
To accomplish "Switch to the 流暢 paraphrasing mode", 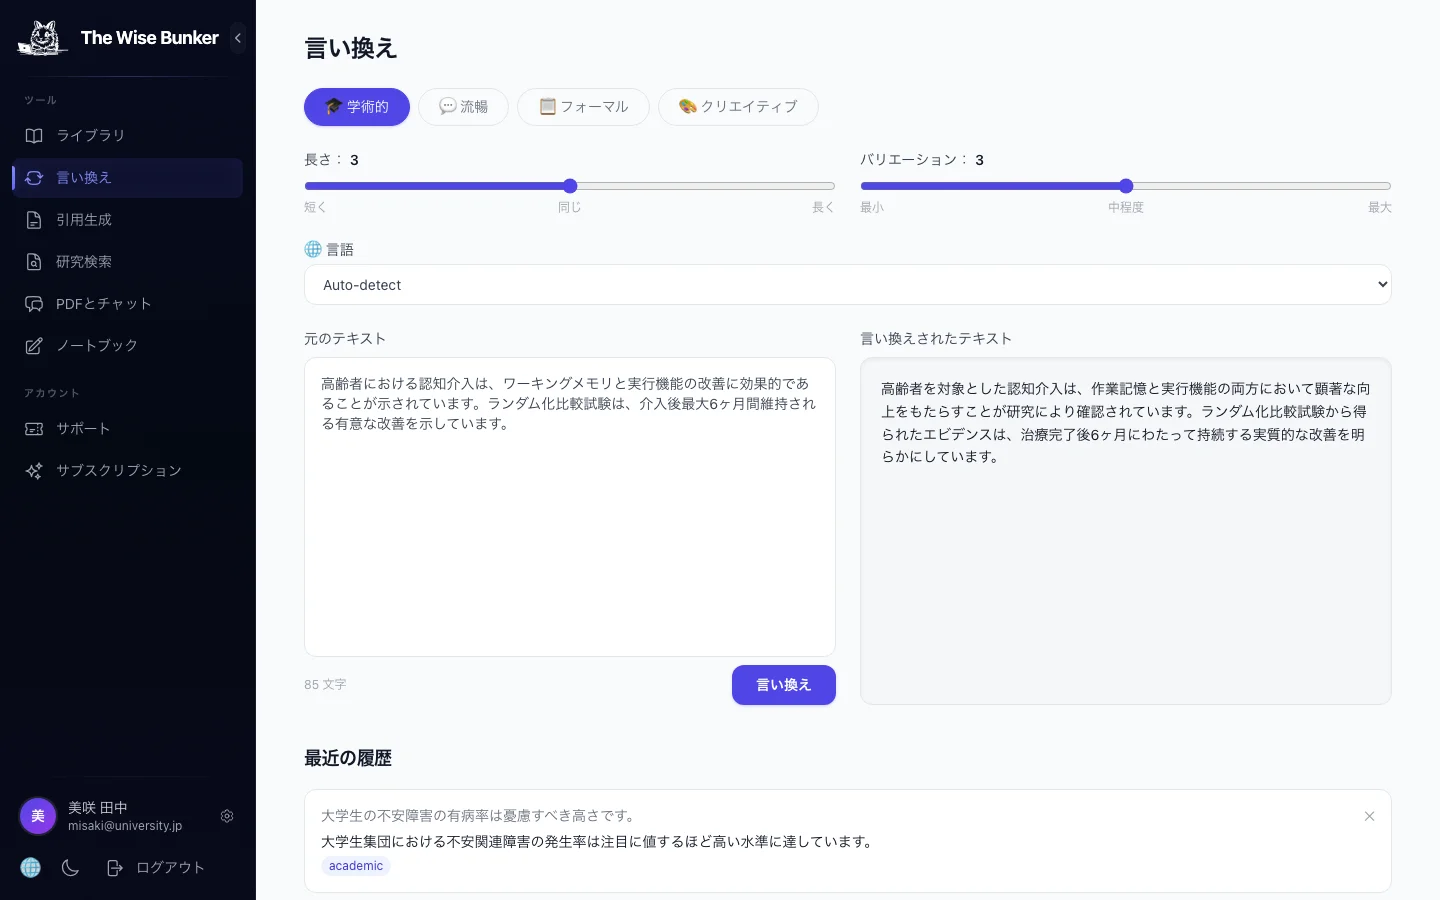I will point(463,107).
